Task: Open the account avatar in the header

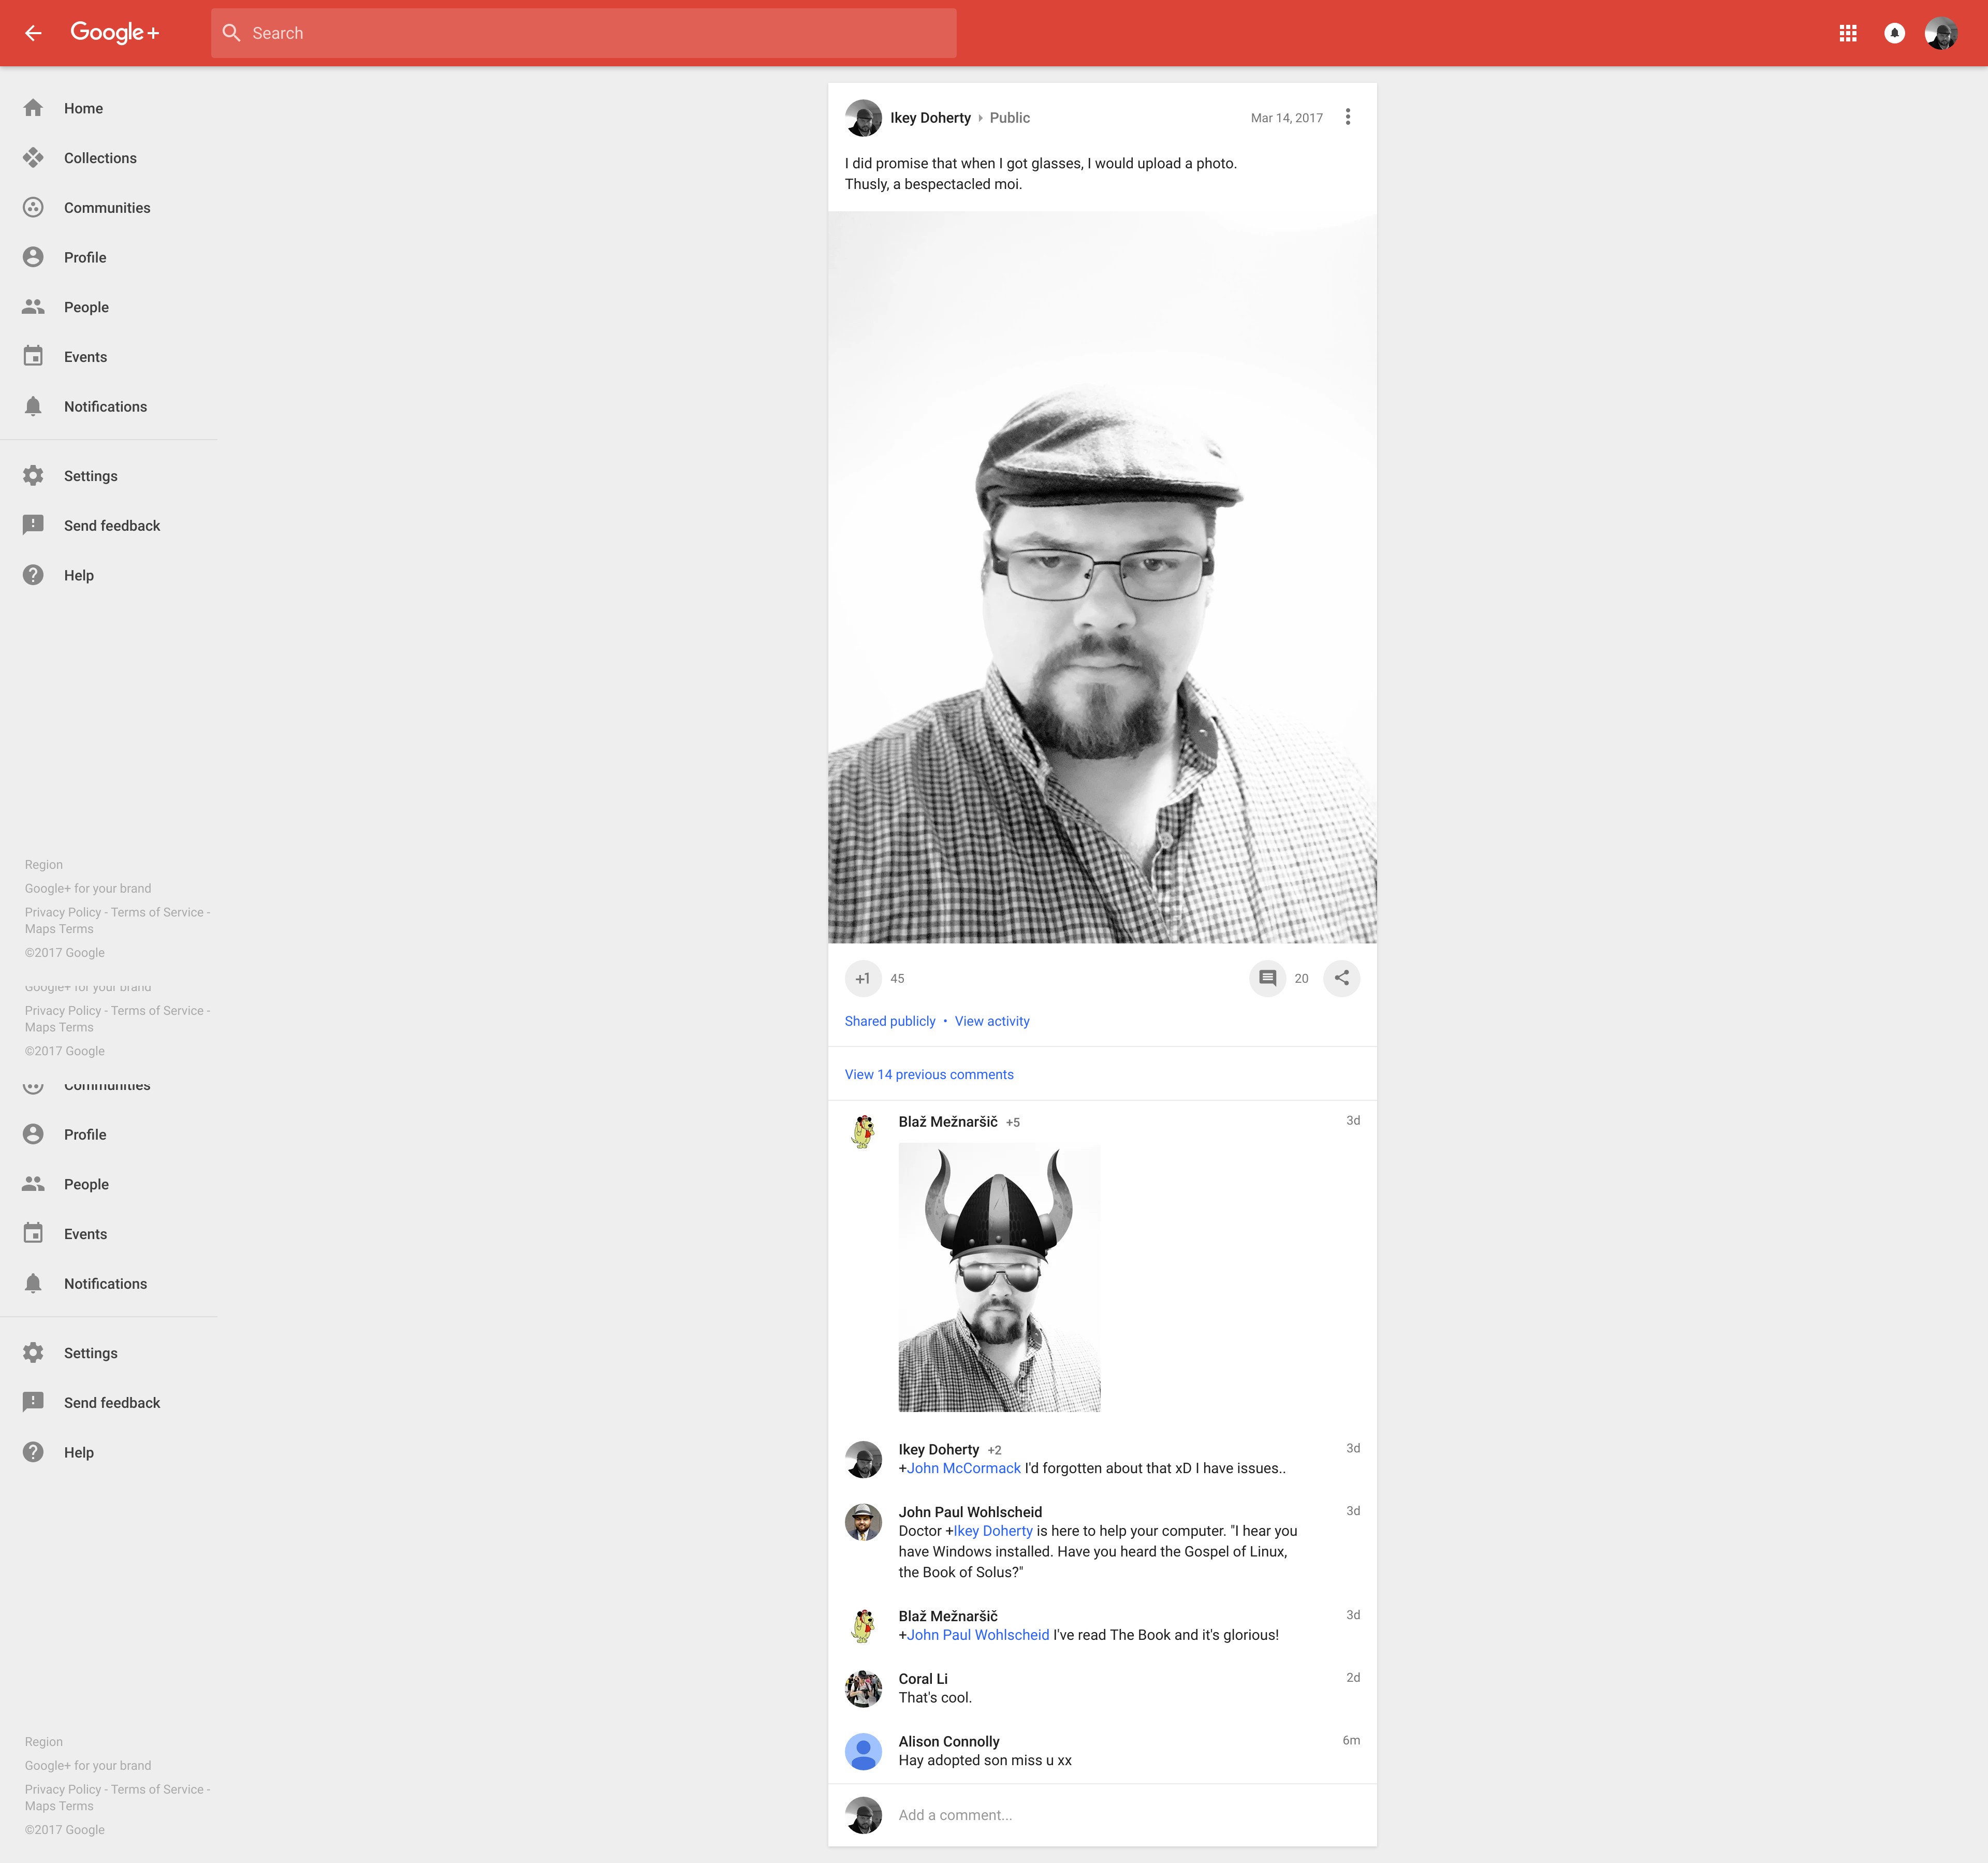Action: coord(1941,33)
